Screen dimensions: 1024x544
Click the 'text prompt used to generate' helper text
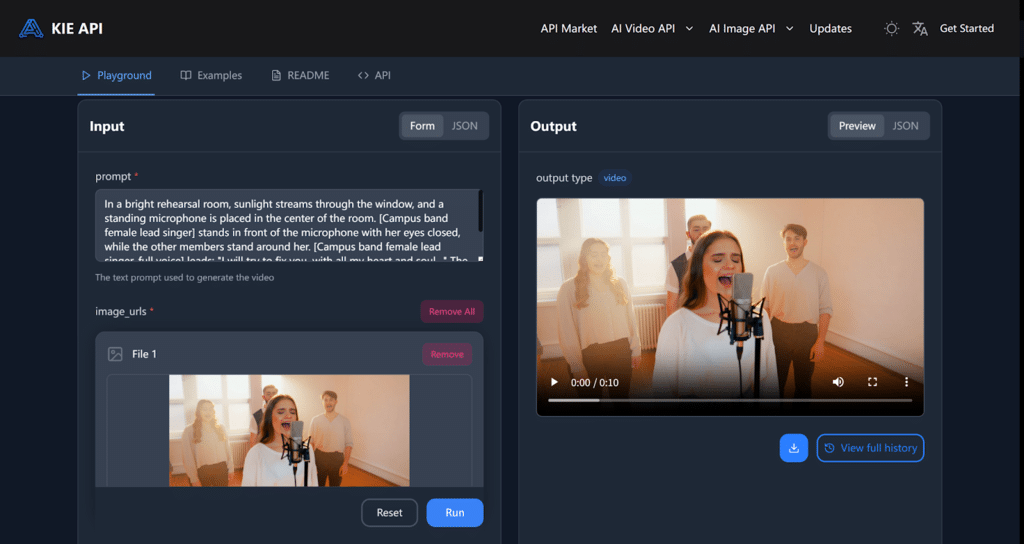(185, 278)
